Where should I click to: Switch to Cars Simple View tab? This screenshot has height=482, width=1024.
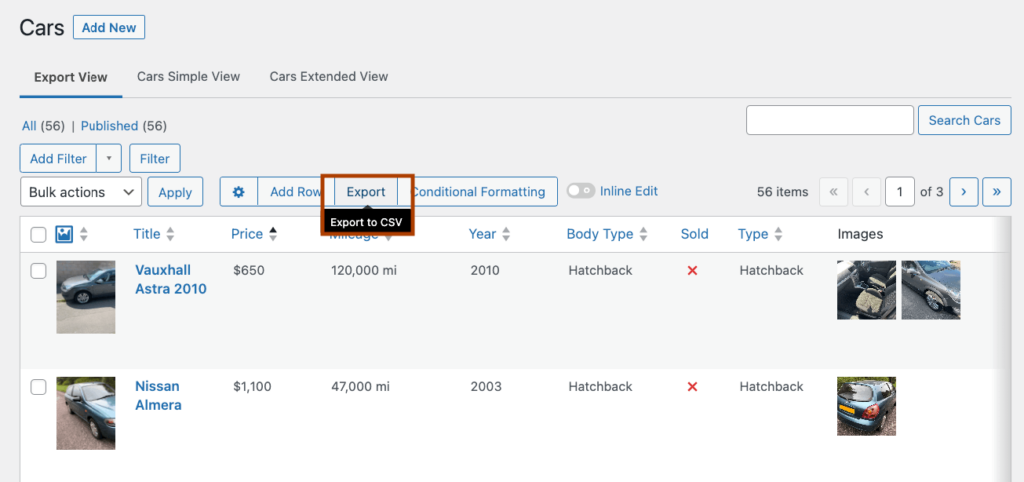188,76
